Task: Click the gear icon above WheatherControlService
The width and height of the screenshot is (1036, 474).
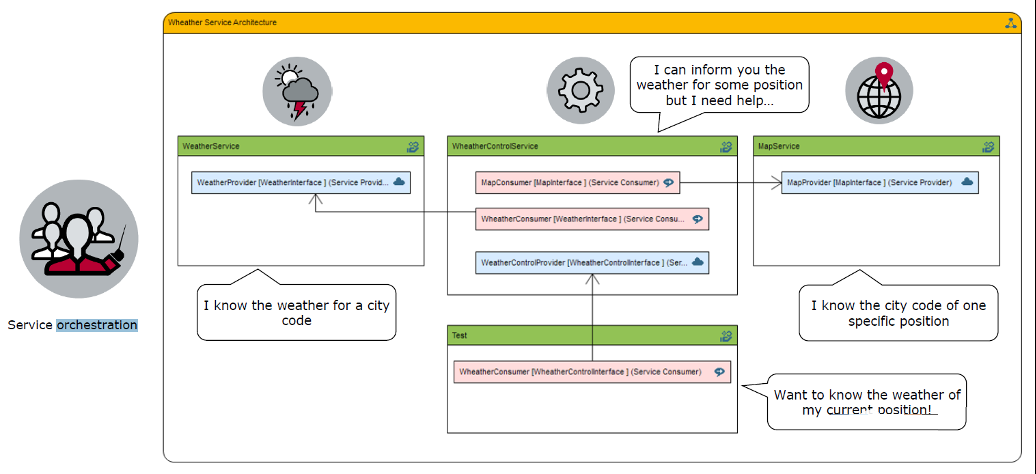Action: [581, 90]
